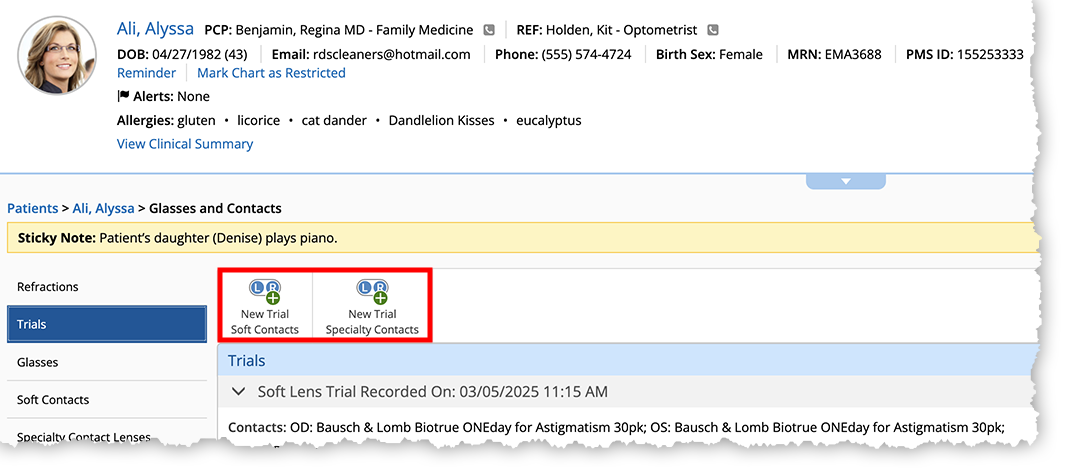Click the Alerts flag icon
The height and width of the screenshot is (468, 1070).
tap(124, 96)
